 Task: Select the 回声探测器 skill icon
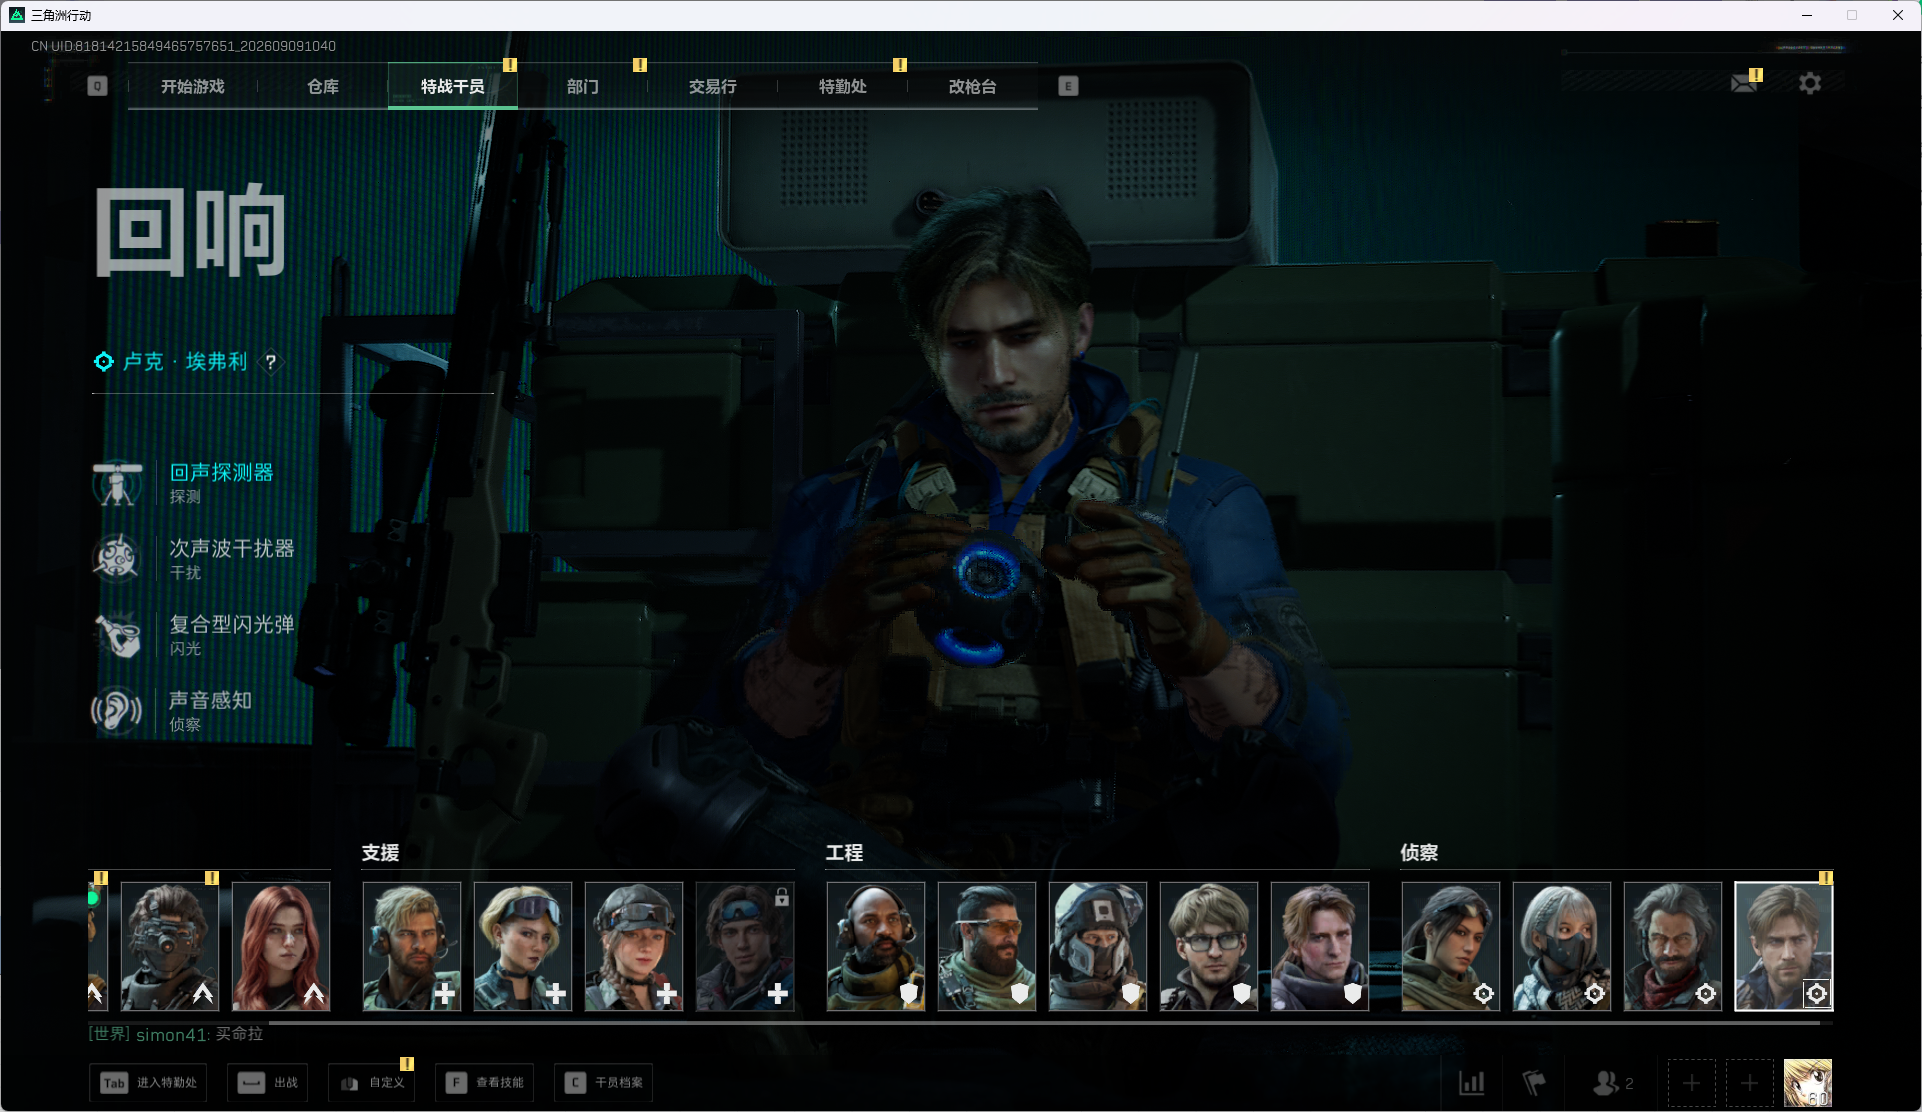pos(118,484)
